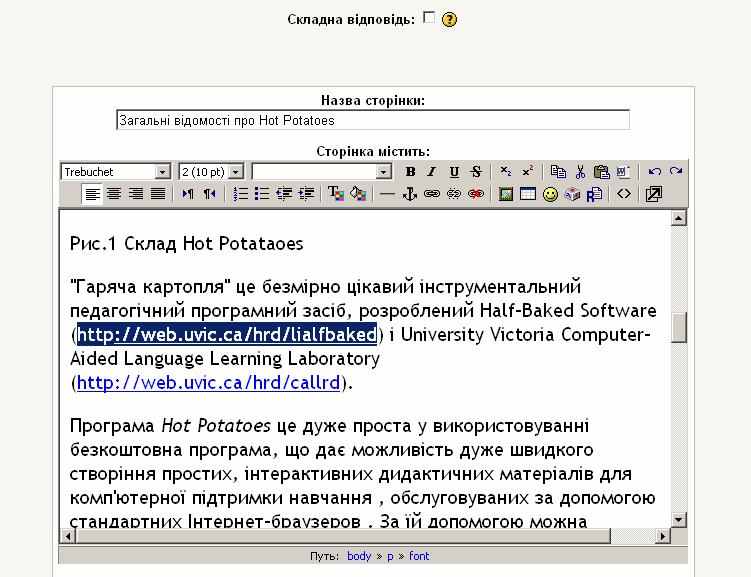Screen dimensions: 751x577
Task: Prevent auto-linking with the red link icon
Action: 476,194
